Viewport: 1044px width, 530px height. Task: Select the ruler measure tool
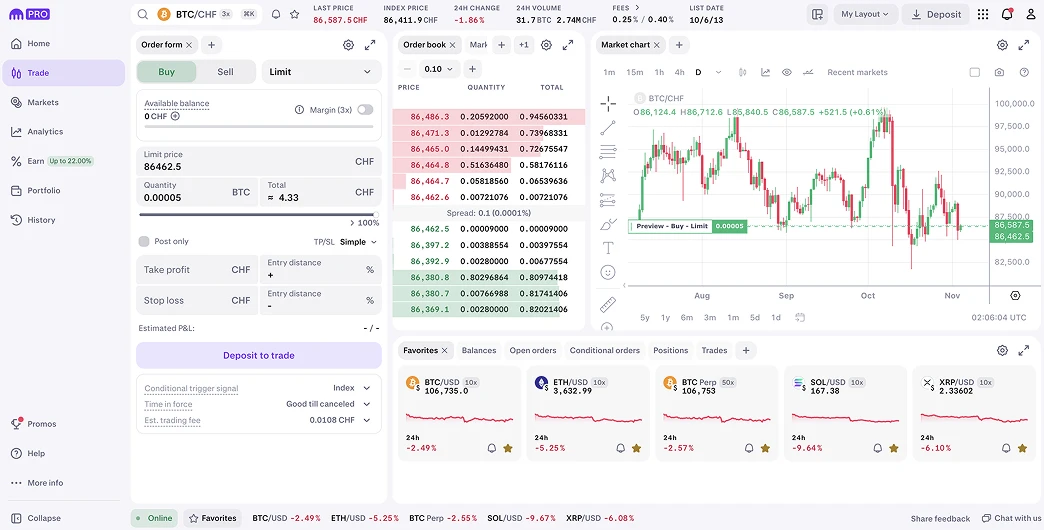coord(608,304)
